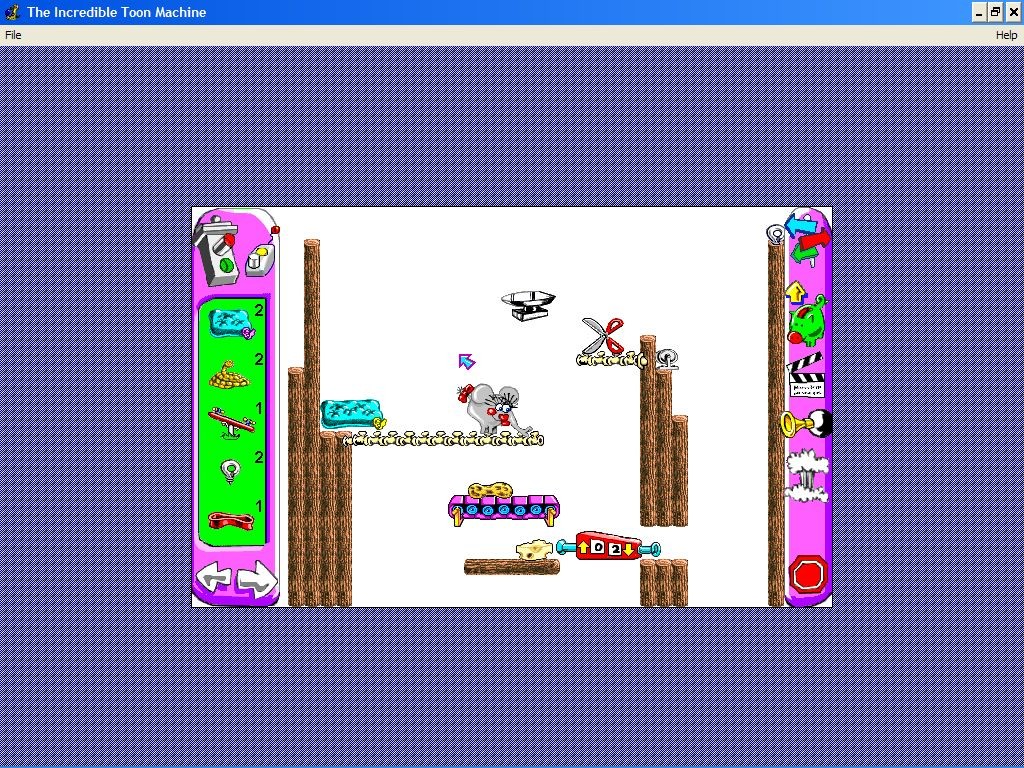Close The Incredible Toon Machine window
Image resolution: width=1024 pixels, height=768 pixels.
pyautogui.click(x=1012, y=12)
